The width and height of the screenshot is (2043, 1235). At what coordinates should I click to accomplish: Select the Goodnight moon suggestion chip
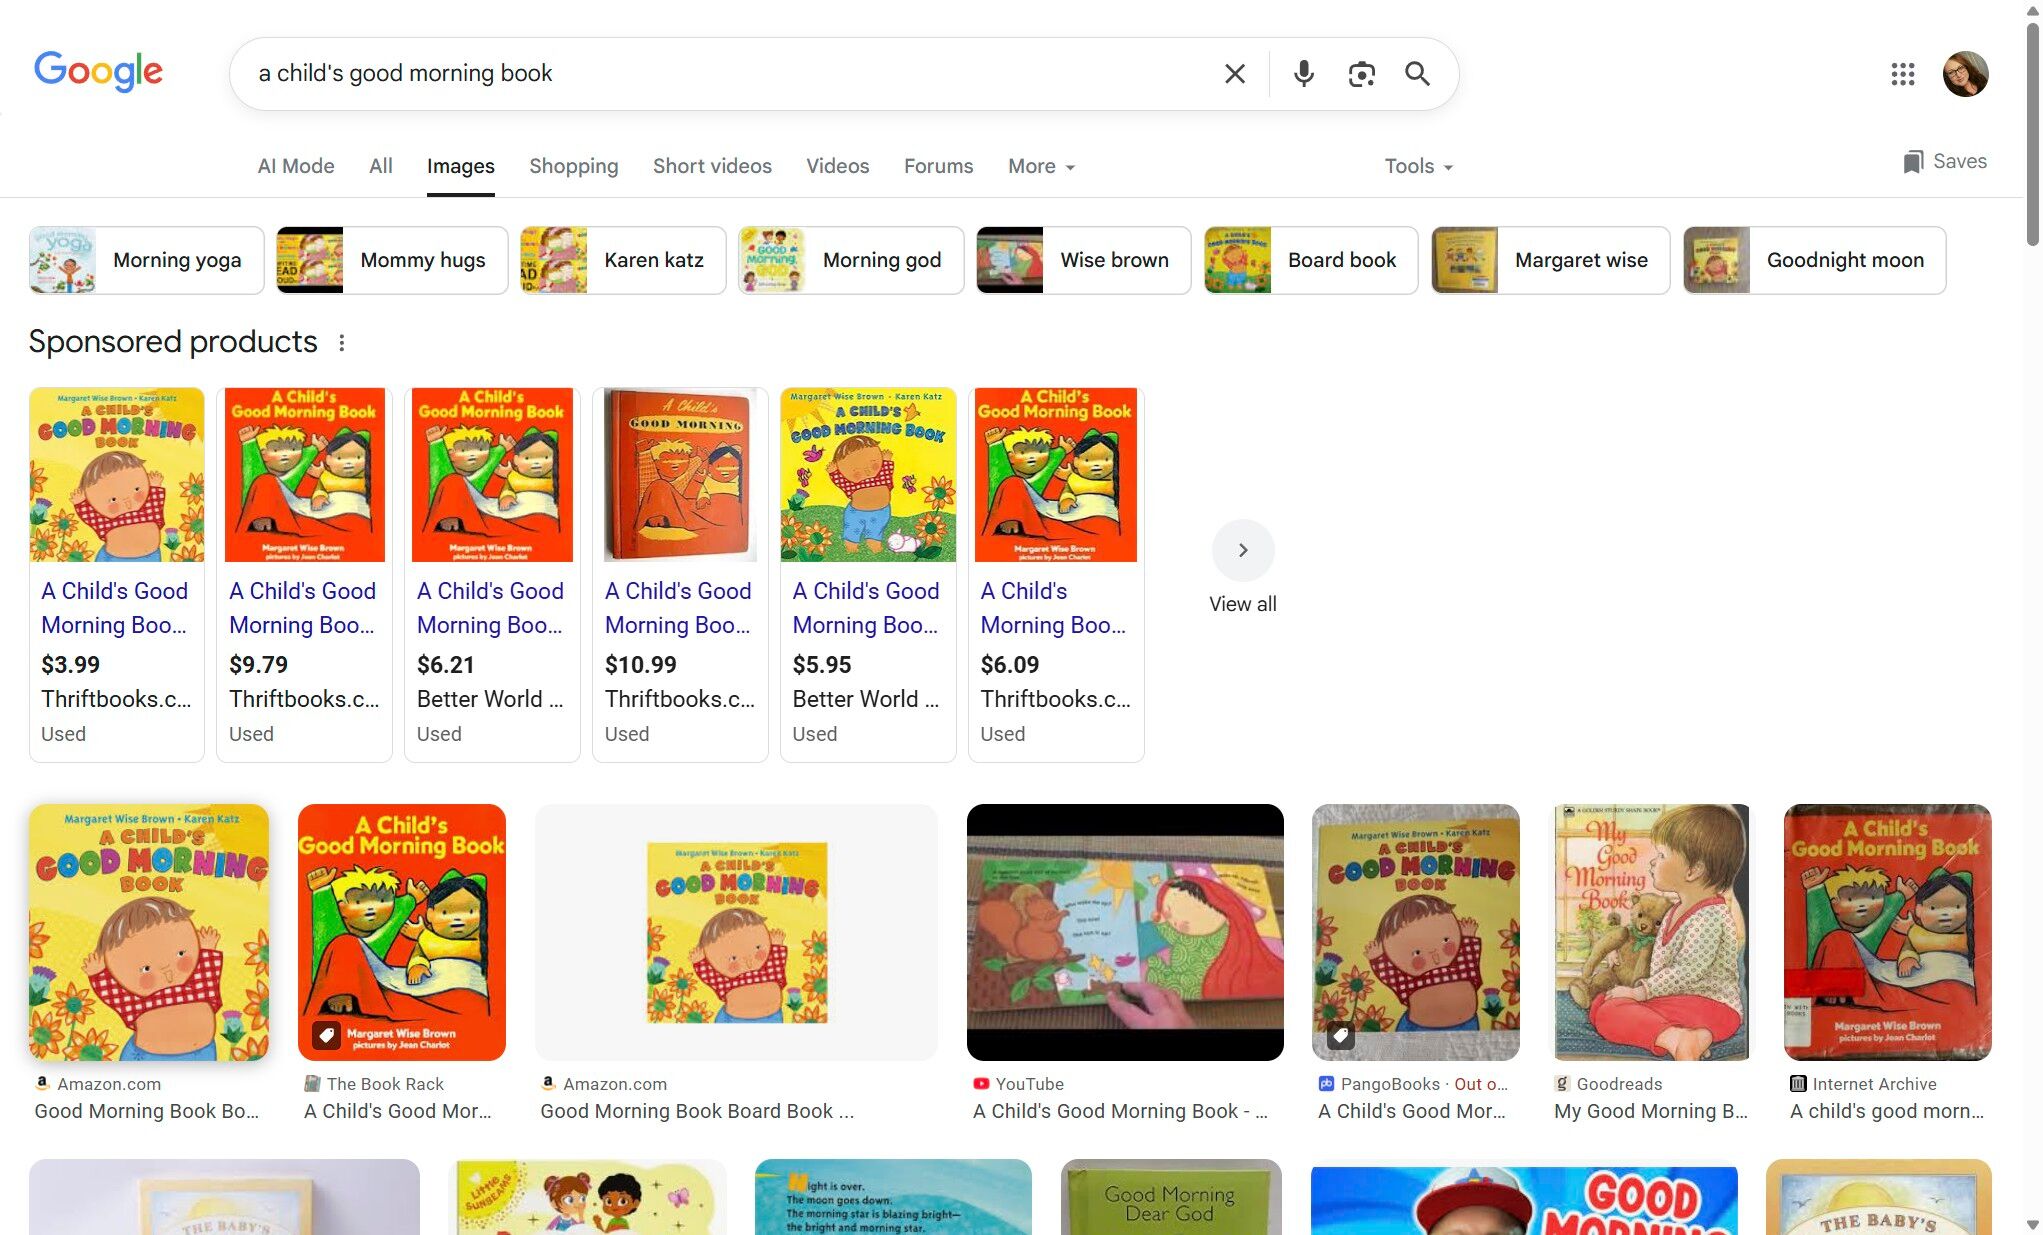coord(1814,260)
